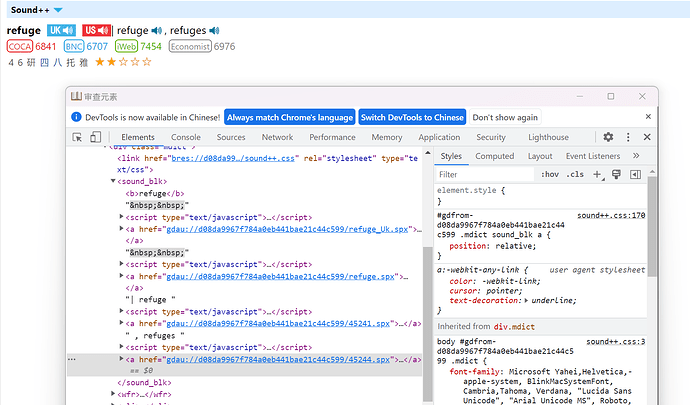Open the Event Listeners sidebar tab

click(593, 156)
